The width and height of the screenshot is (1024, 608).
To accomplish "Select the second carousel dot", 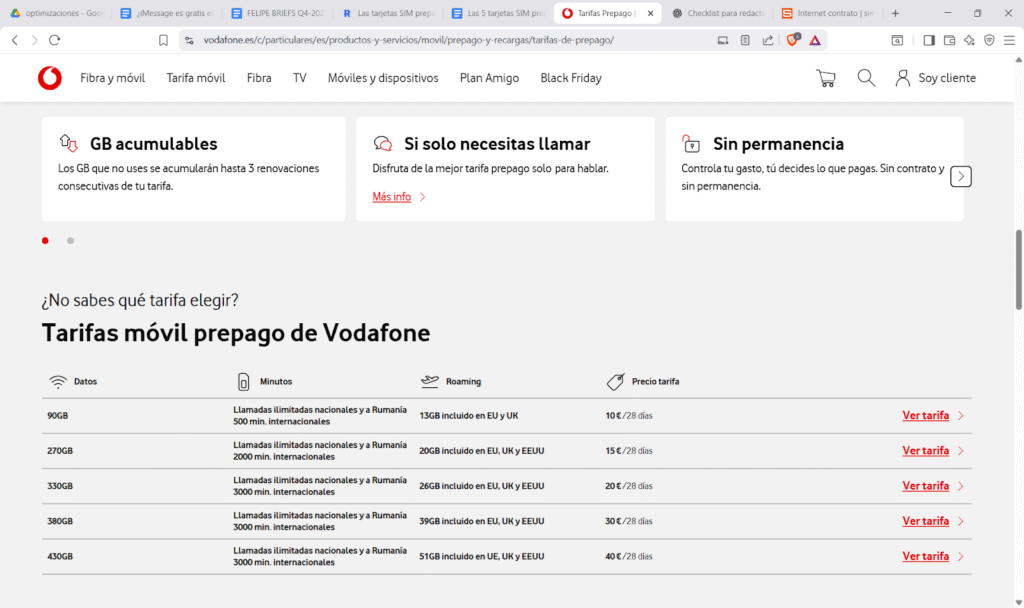I will tap(70, 241).
